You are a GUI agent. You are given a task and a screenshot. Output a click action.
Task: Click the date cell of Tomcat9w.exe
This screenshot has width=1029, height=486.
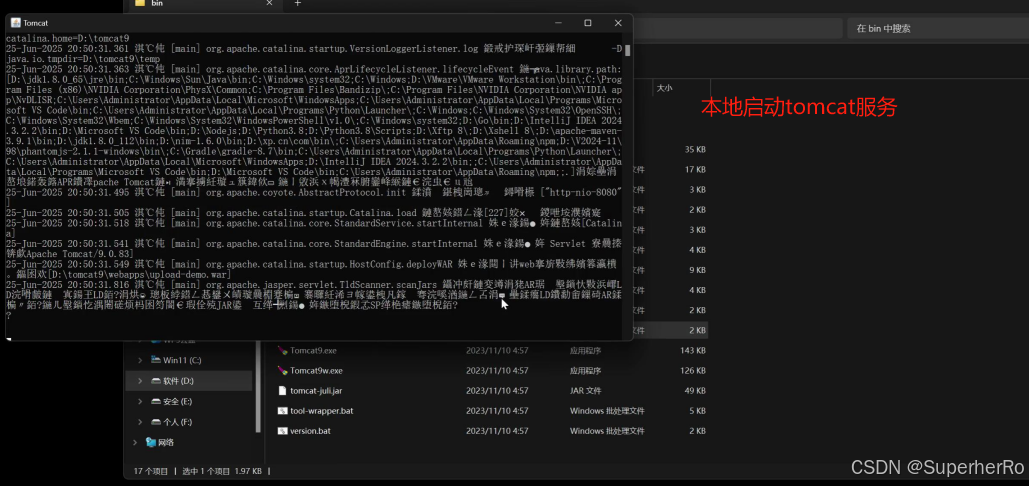497,371
